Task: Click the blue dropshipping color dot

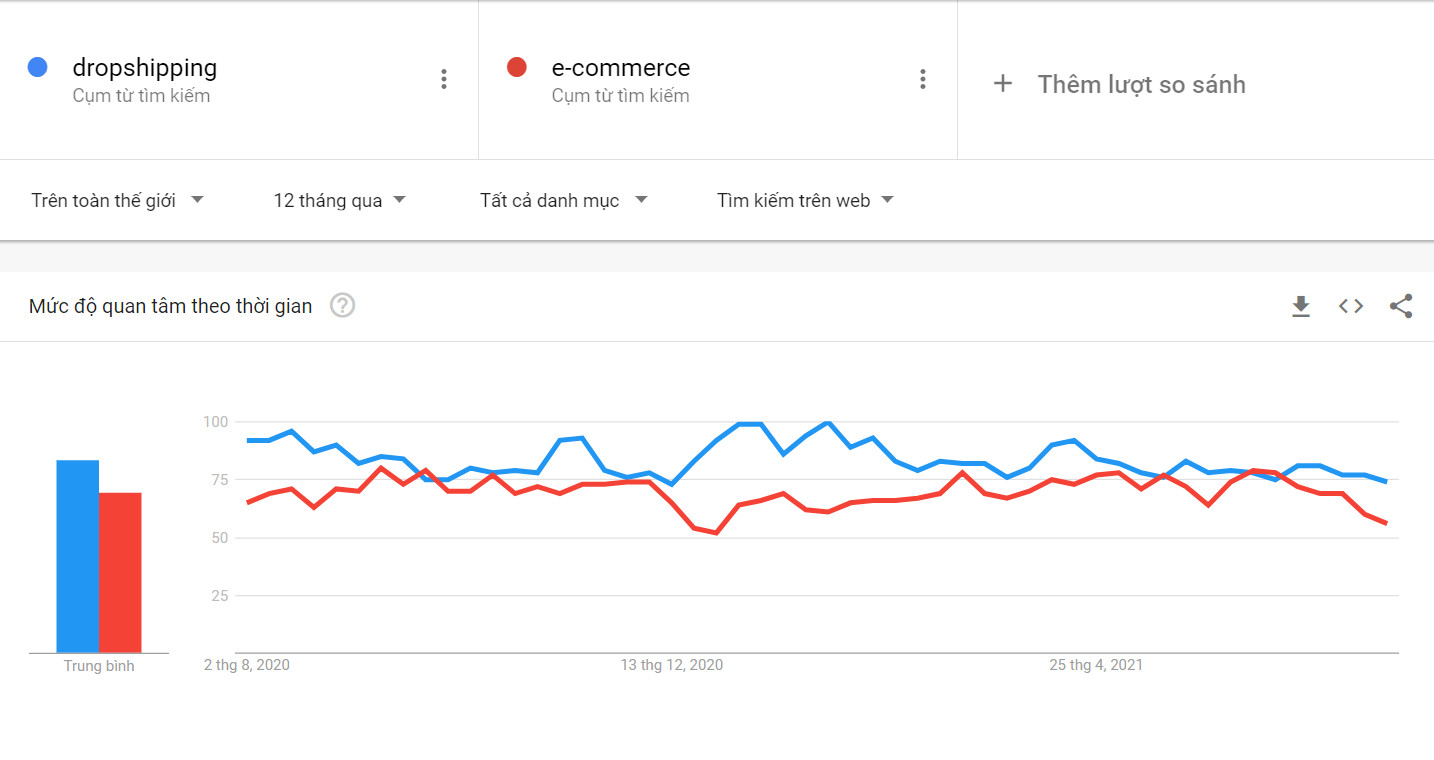Action: 38,68
